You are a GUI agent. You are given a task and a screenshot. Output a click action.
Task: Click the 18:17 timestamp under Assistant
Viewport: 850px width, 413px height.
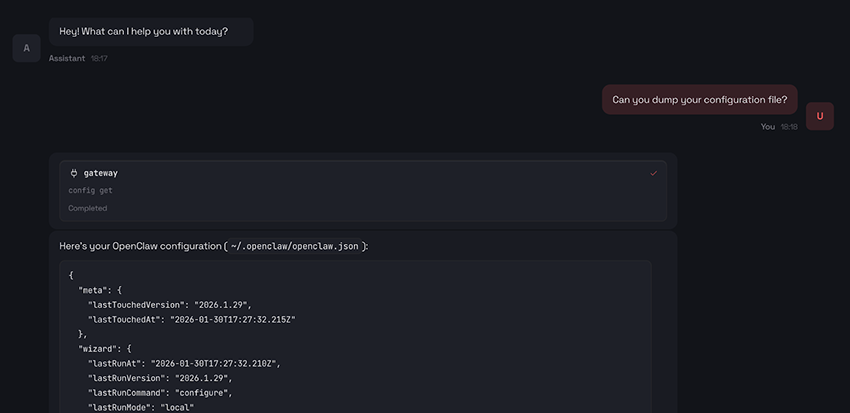[99, 59]
